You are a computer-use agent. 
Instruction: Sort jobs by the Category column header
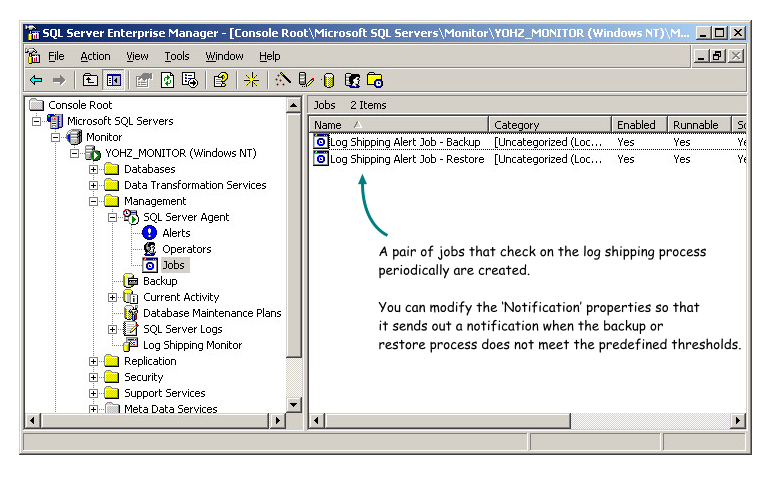coord(550,125)
